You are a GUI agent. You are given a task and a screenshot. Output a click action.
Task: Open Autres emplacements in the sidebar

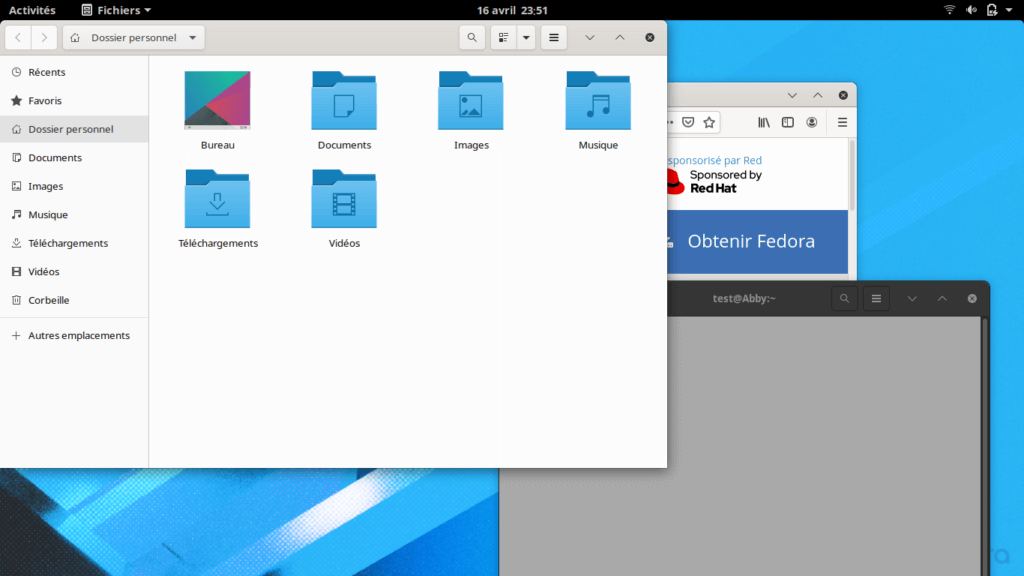pyautogui.click(x=74, y=336)
